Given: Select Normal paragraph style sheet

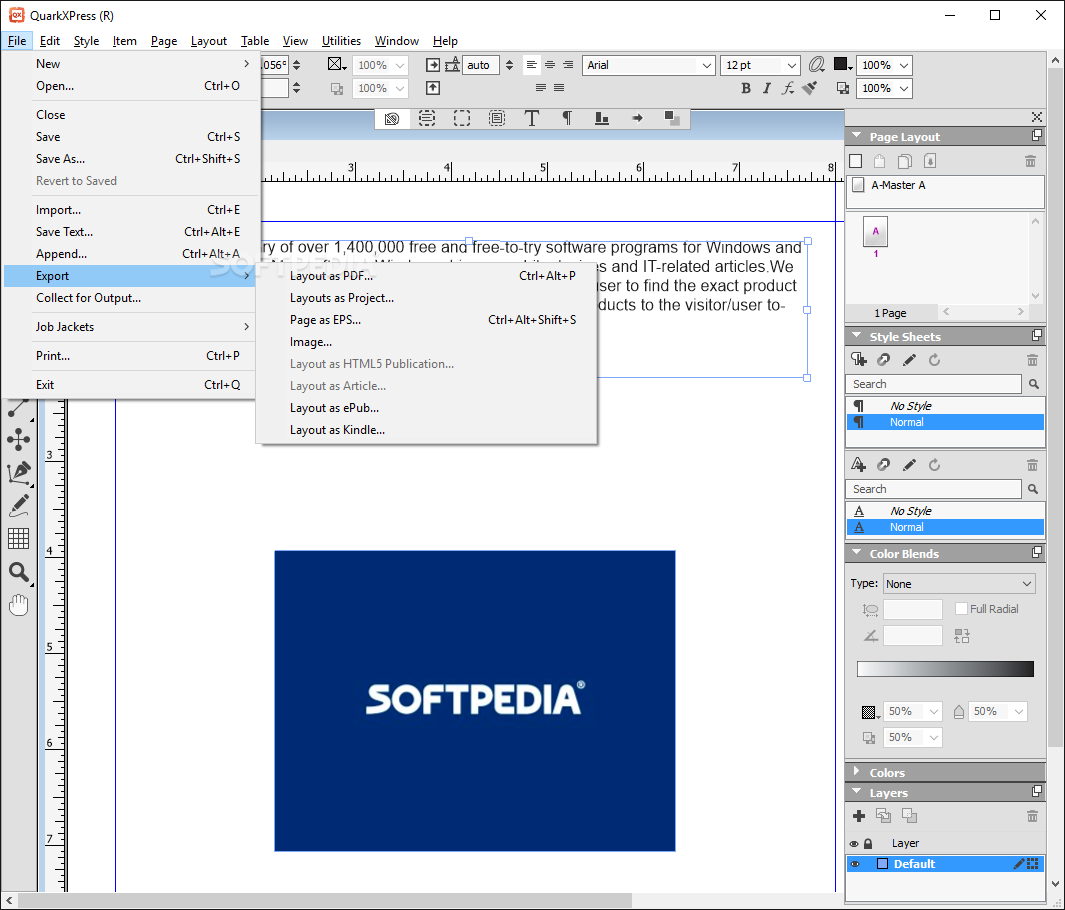Looking at the screenshot, I should [x=945, y=422].
